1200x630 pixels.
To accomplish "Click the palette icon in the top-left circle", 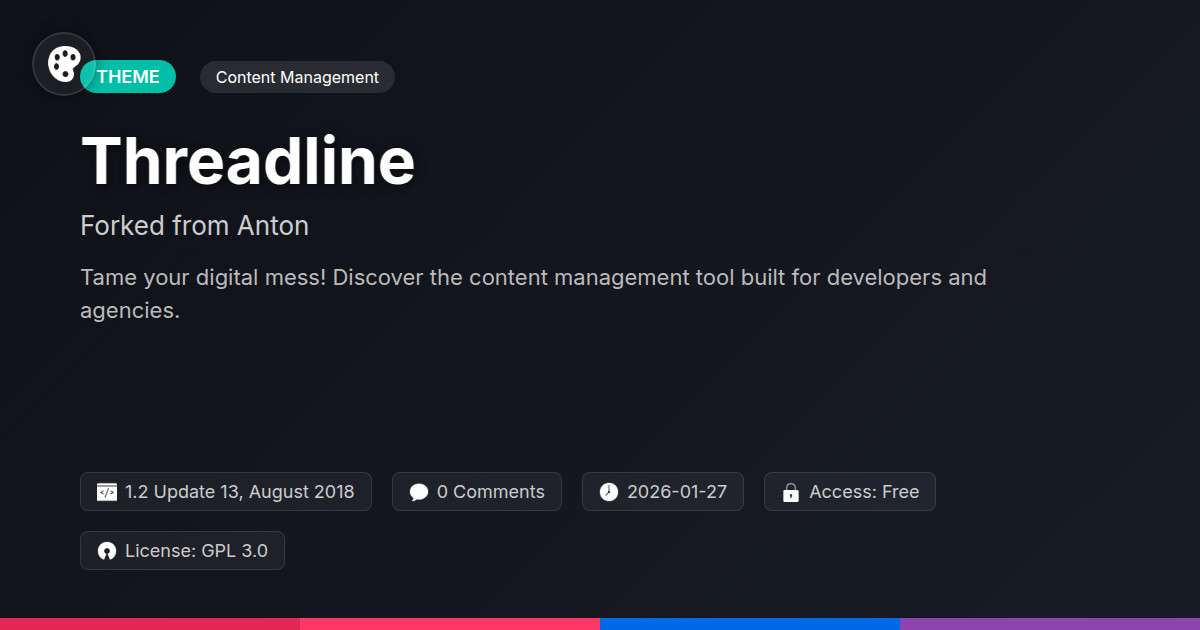I will pos(64,64).
